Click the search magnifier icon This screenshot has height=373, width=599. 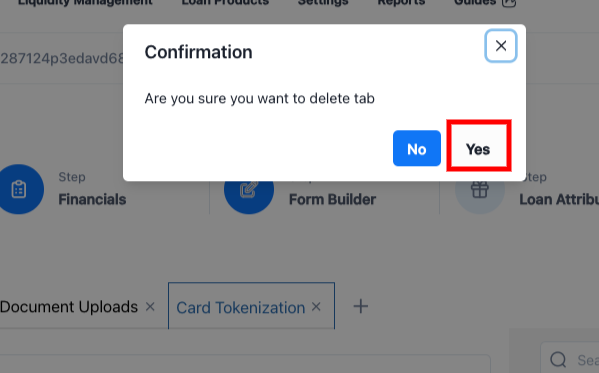click(x=558, y=360)
